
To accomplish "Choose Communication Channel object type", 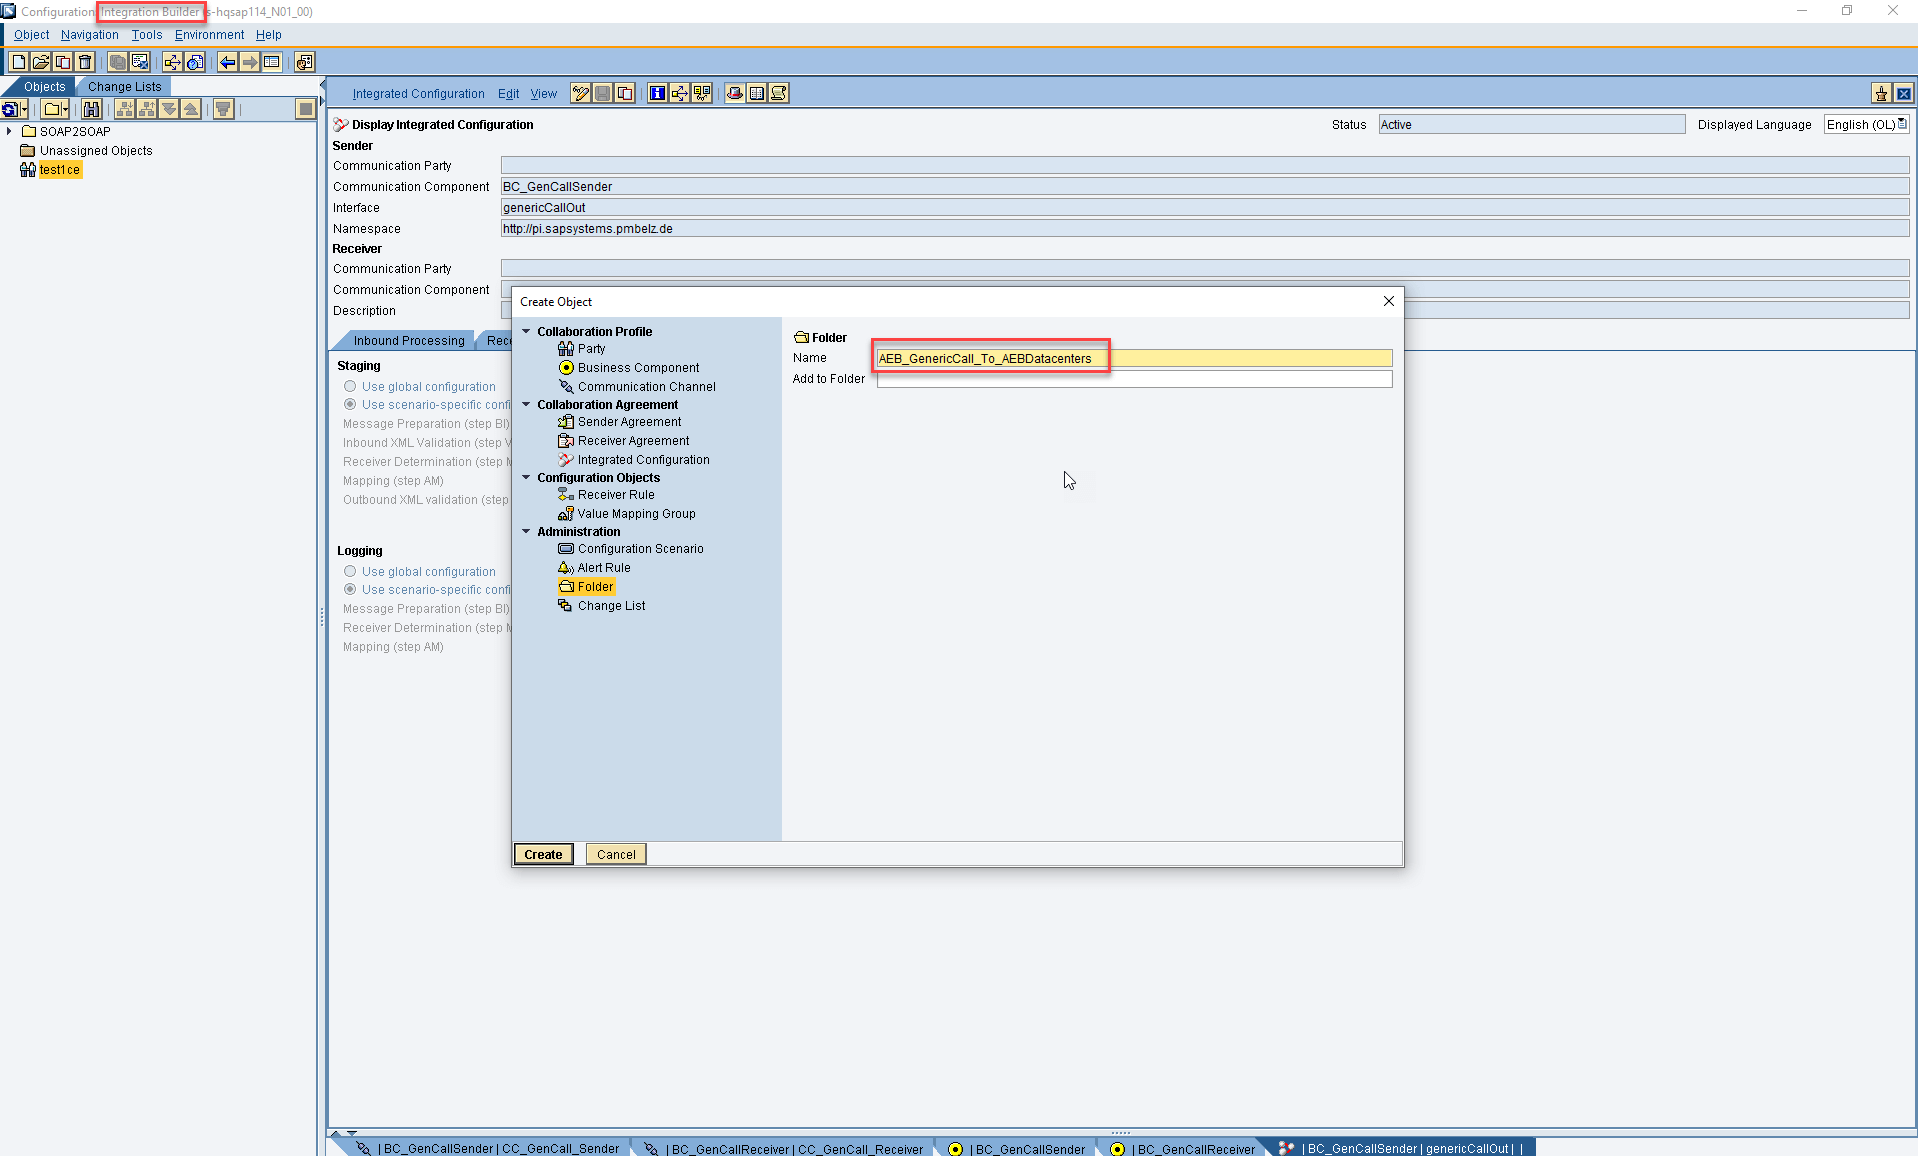I will pyautogui.click(x=645, y=386).
